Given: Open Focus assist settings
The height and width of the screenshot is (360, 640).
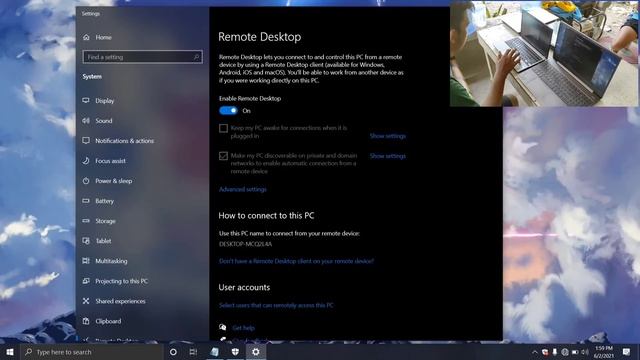Looking at the screenshot, I should [104, 161].
